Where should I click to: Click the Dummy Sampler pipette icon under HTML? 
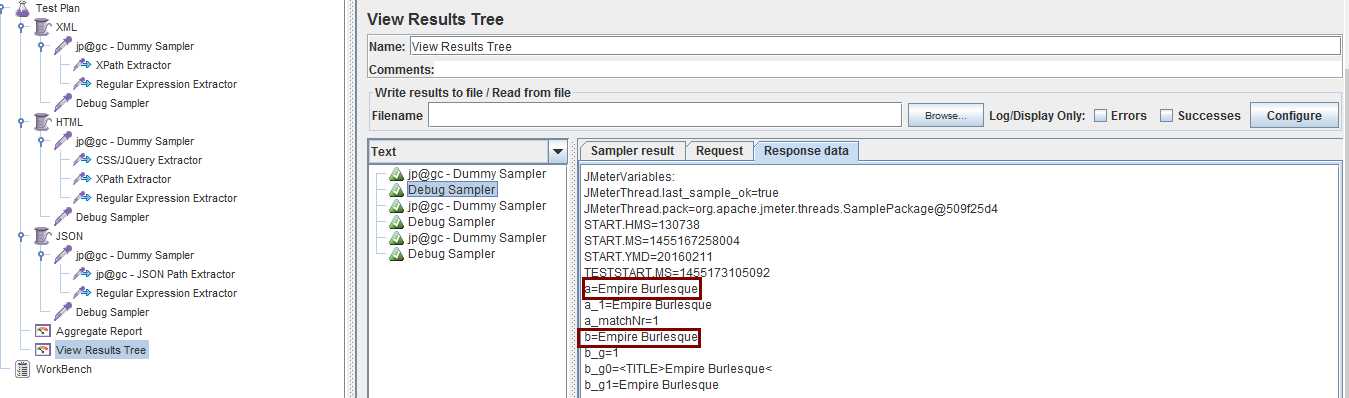tap(63, 141)
